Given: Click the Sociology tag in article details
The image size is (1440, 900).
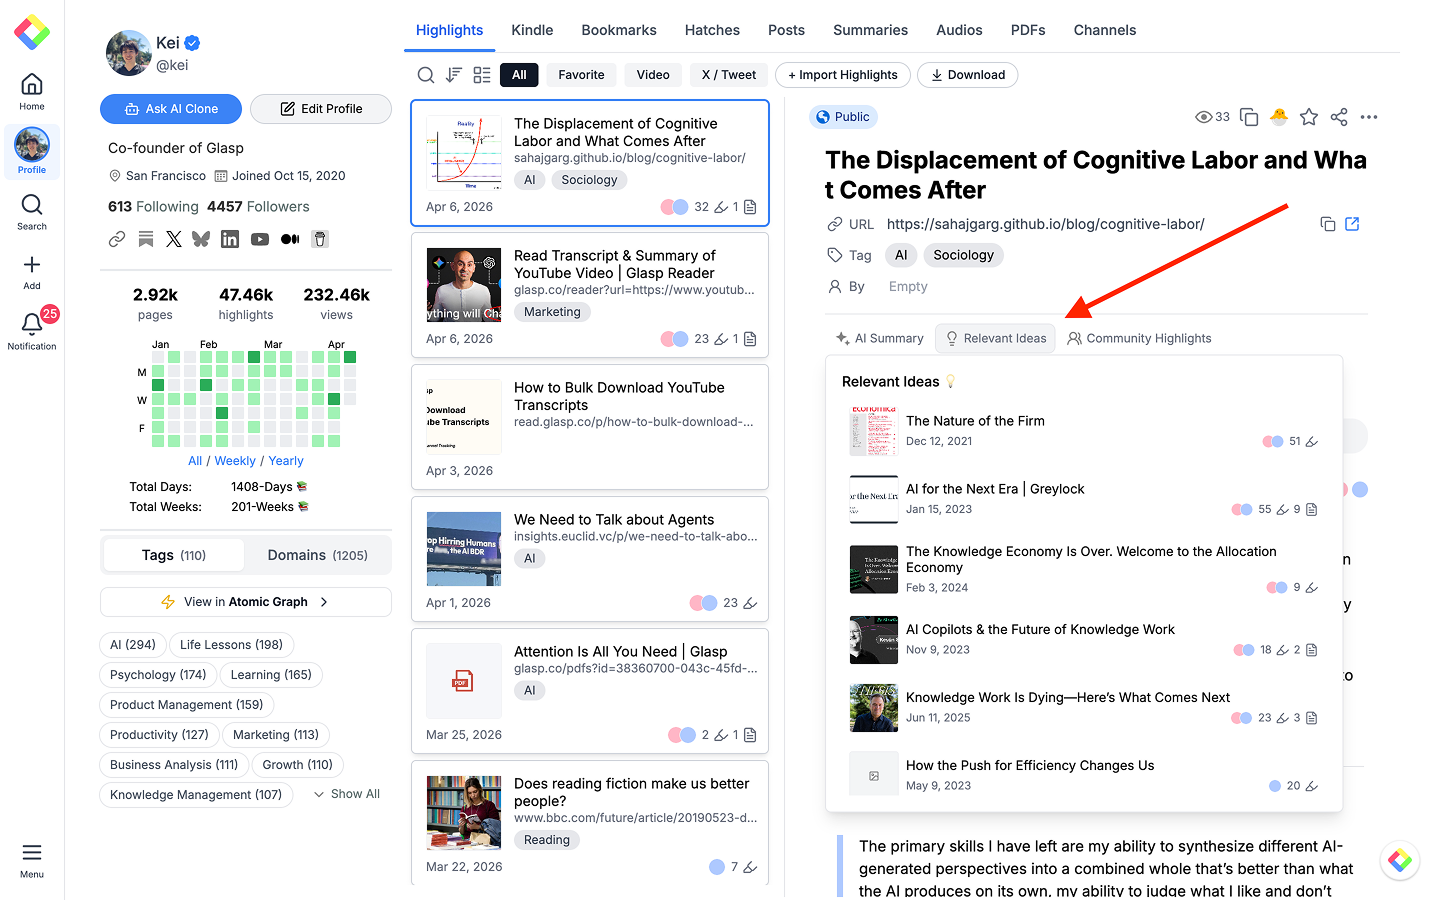Looking at the screenshot, I should coord(963,255).
